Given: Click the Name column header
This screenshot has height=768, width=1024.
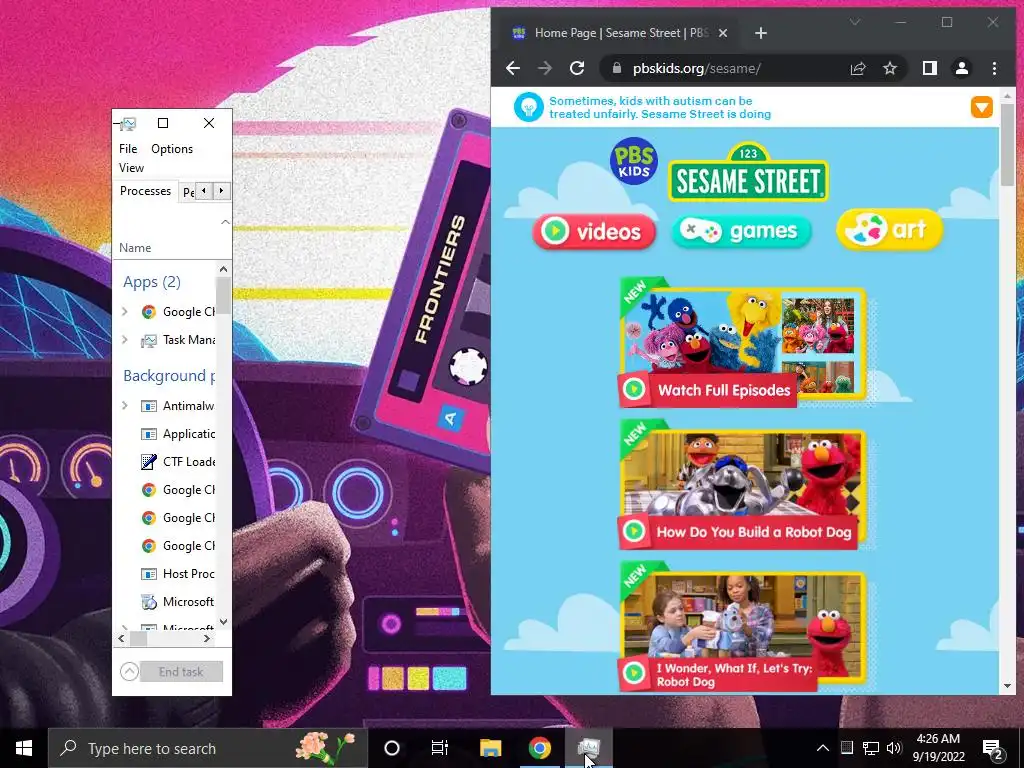Looking at the screenshot, I should (x=135, y=248).
